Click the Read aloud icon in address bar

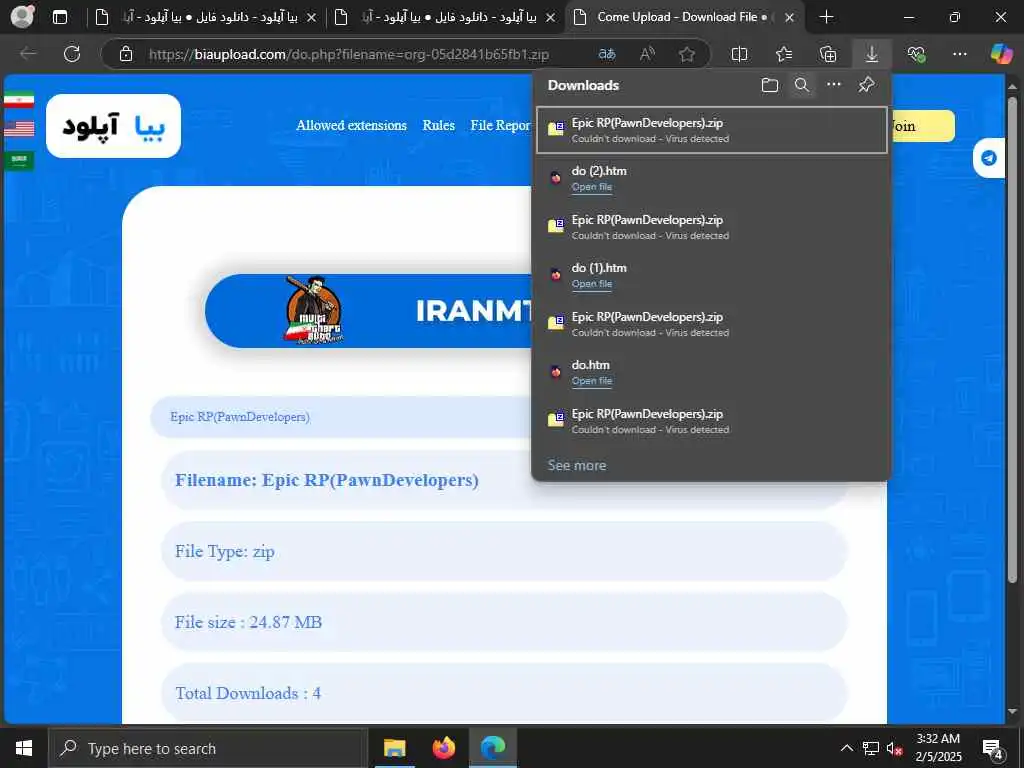pyautogui.click(x=647, y=54)
